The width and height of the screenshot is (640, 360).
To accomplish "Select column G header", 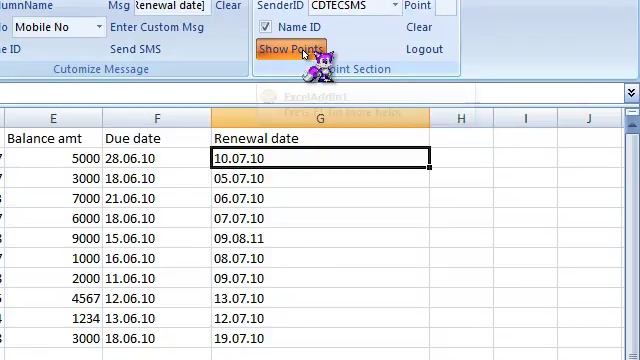I will 320,118.
